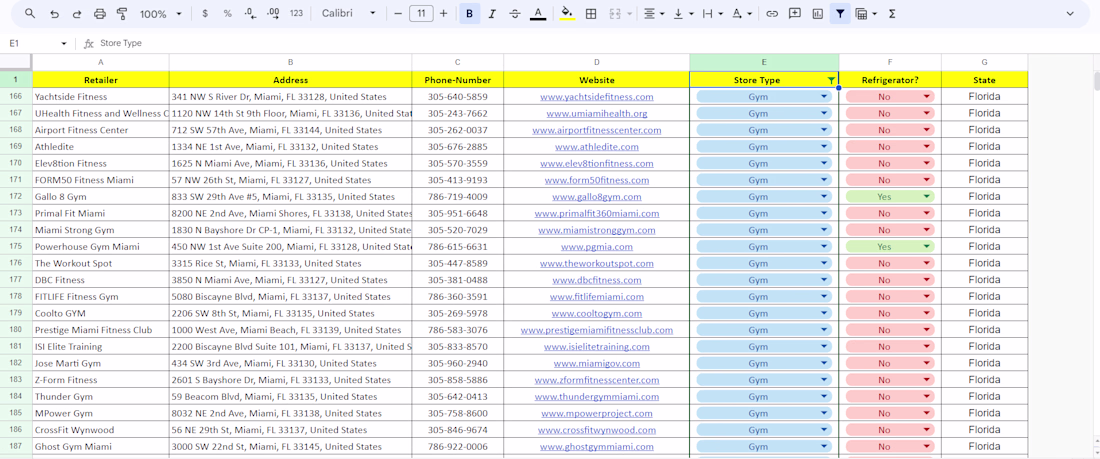Open the horizontal align dropdown
The height and width of the screenshot is (459, 1100).
pos(652,13)
